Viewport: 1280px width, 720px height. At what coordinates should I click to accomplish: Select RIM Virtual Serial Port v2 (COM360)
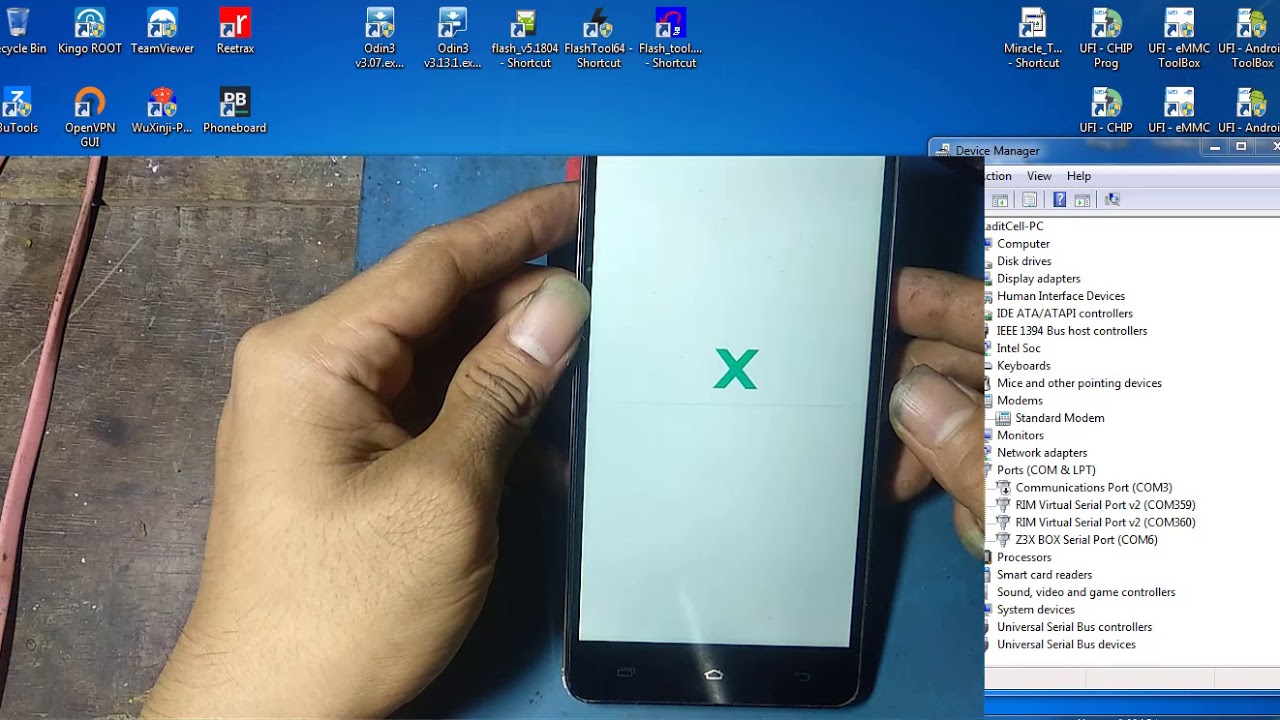[1105, 522]
